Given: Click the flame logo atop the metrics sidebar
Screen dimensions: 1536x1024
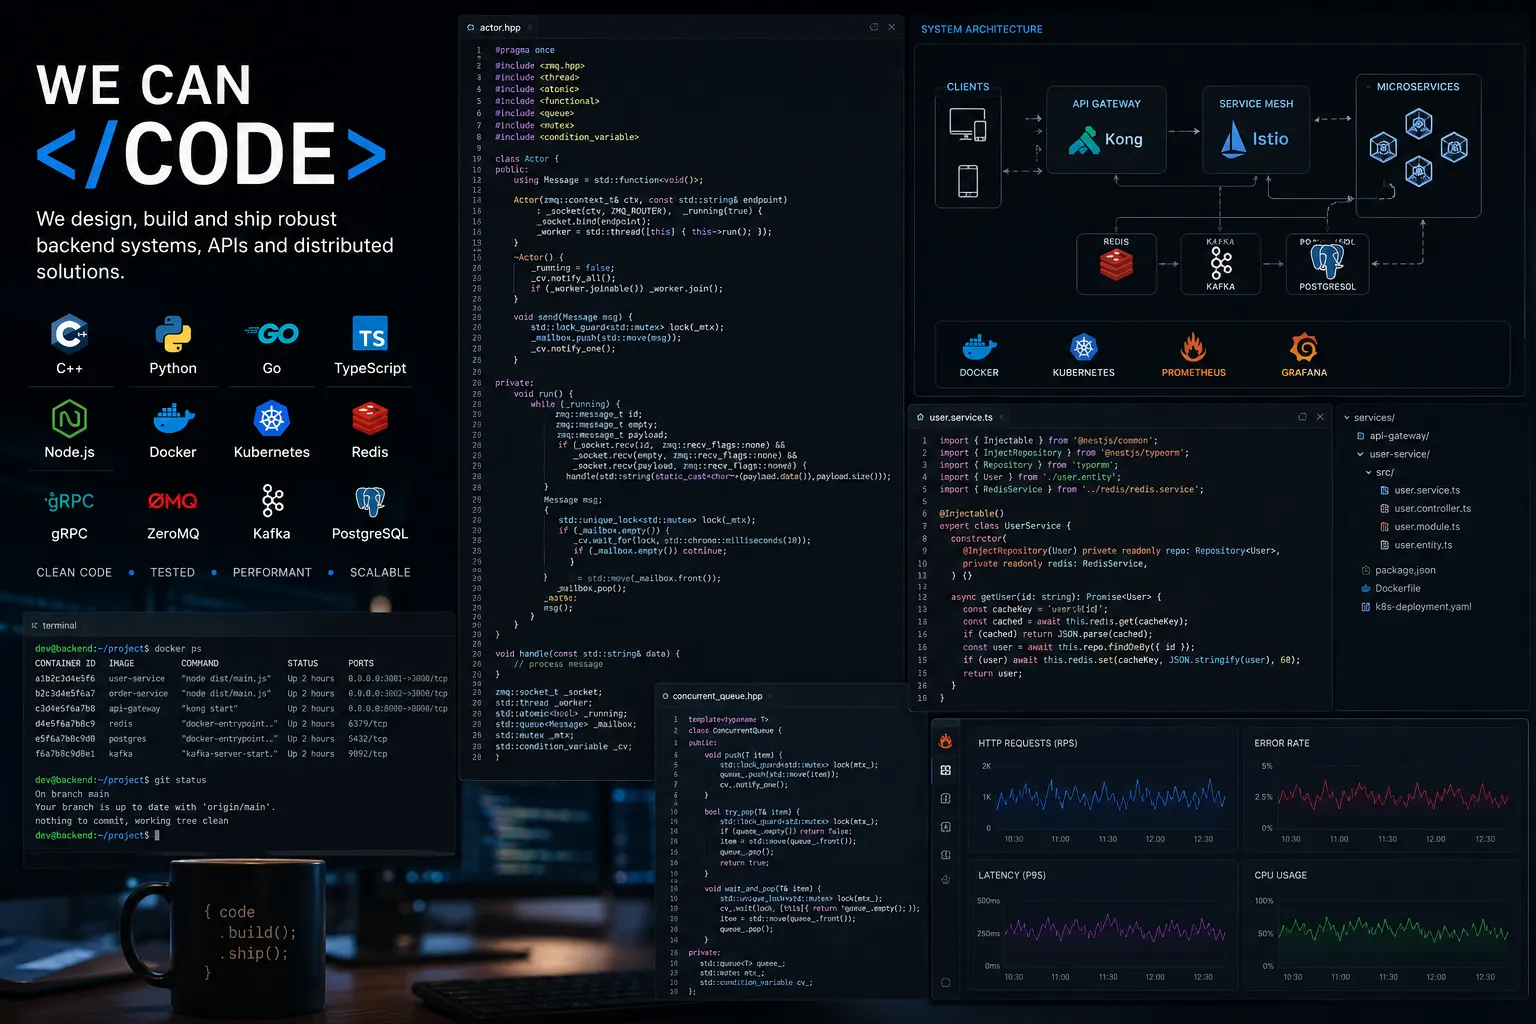Looking at the screenshot, I should pyautogui.click(x=946, y=741).
